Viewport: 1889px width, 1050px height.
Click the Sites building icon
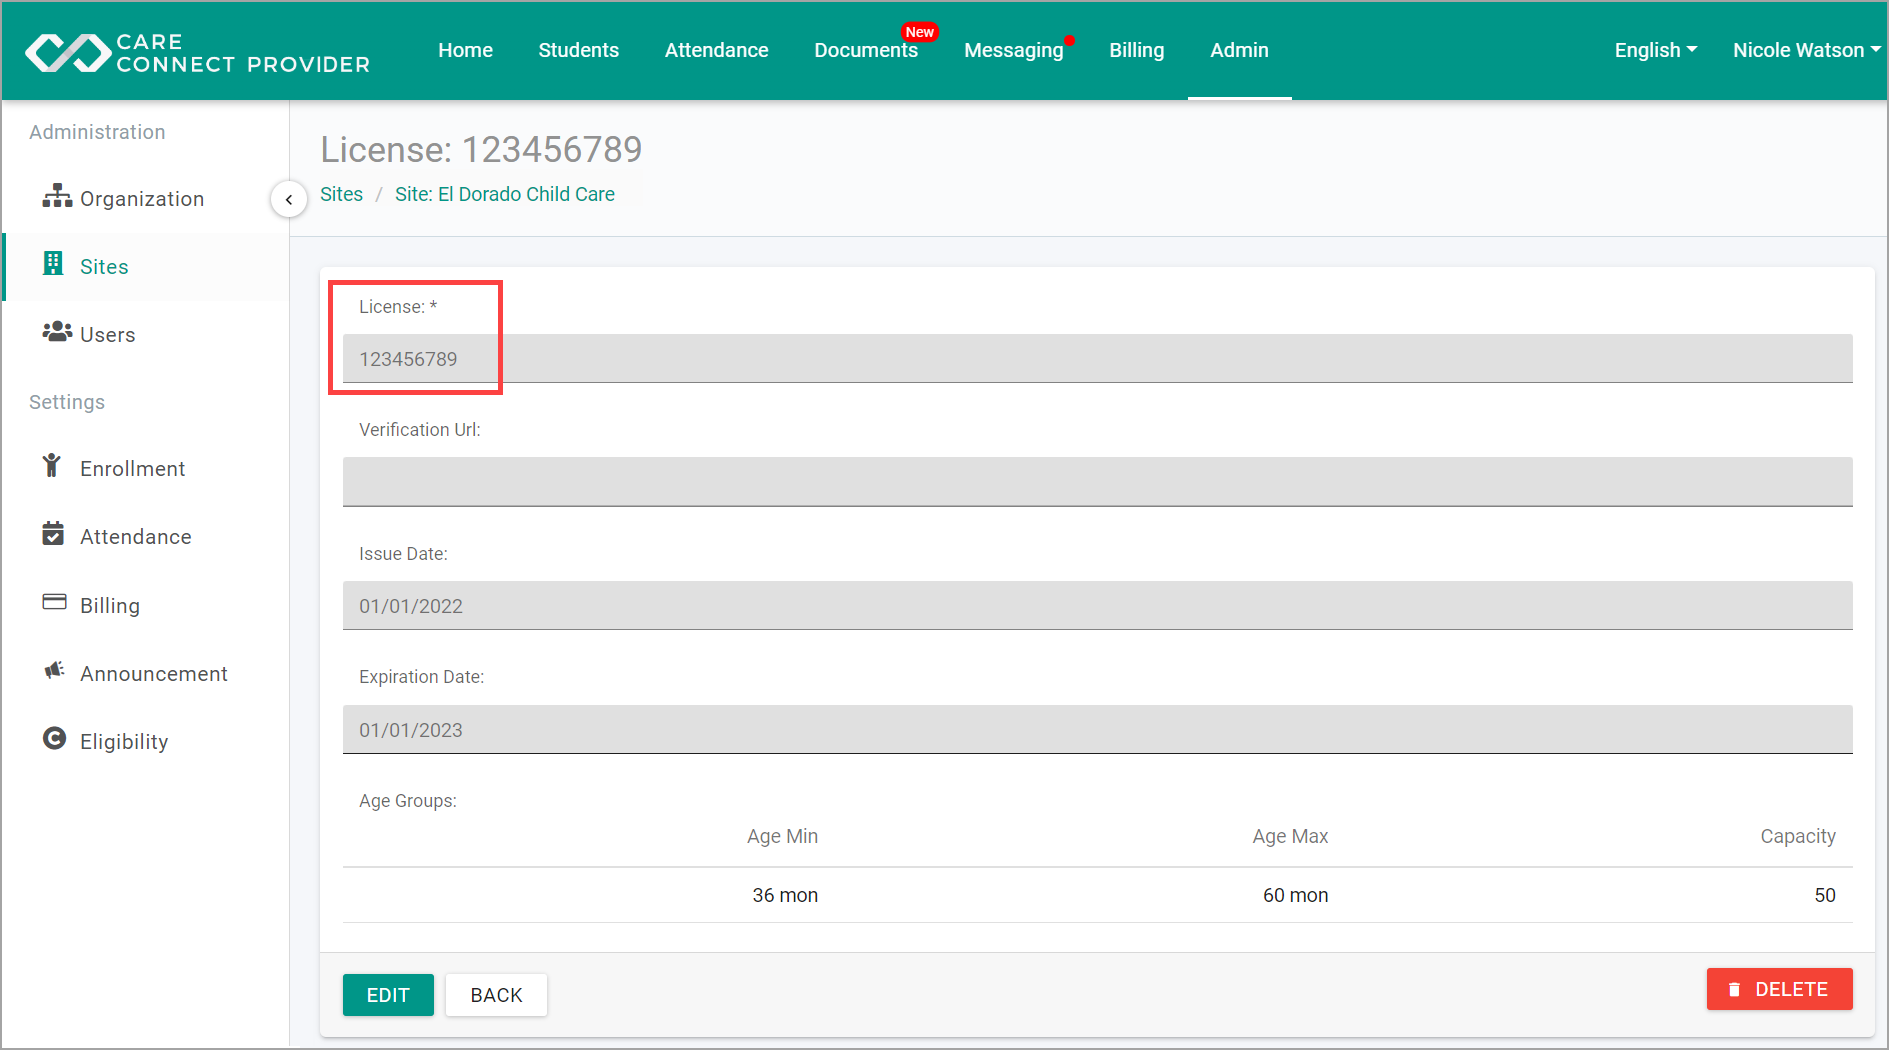pos(54,264)
